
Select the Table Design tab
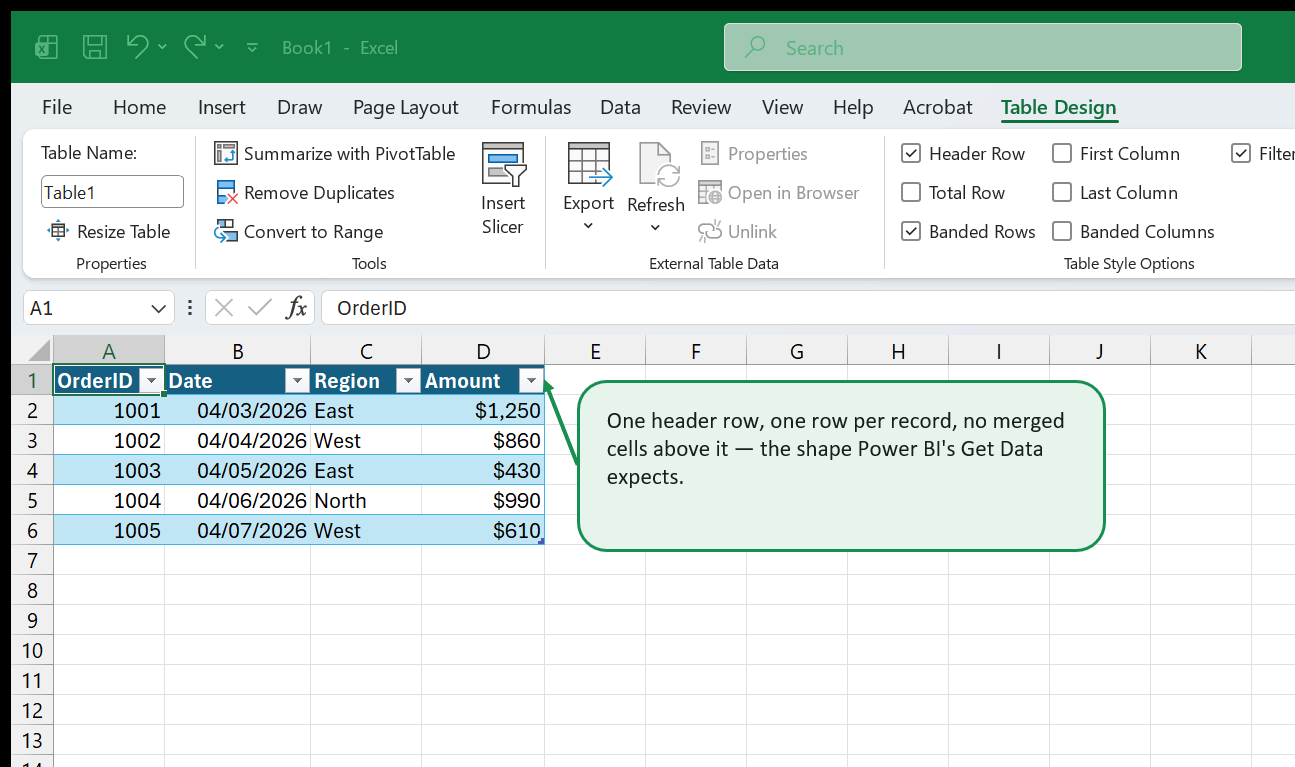1059,107
